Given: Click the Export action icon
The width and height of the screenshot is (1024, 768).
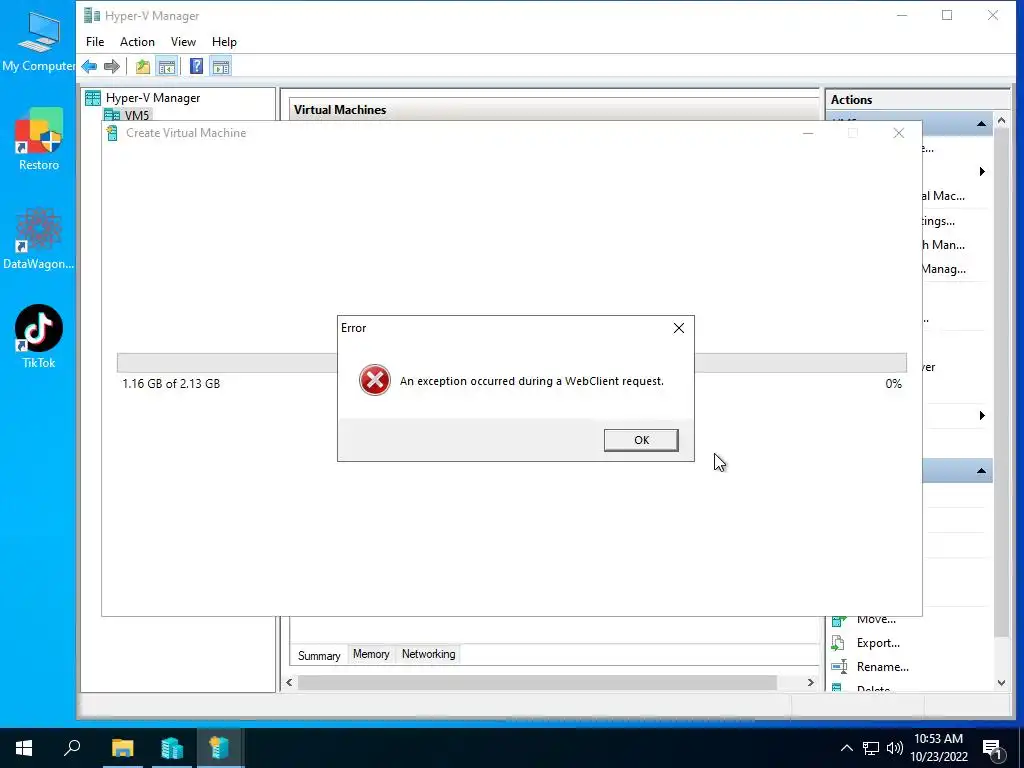Looking at the screenshot, I should click(838, 643).
